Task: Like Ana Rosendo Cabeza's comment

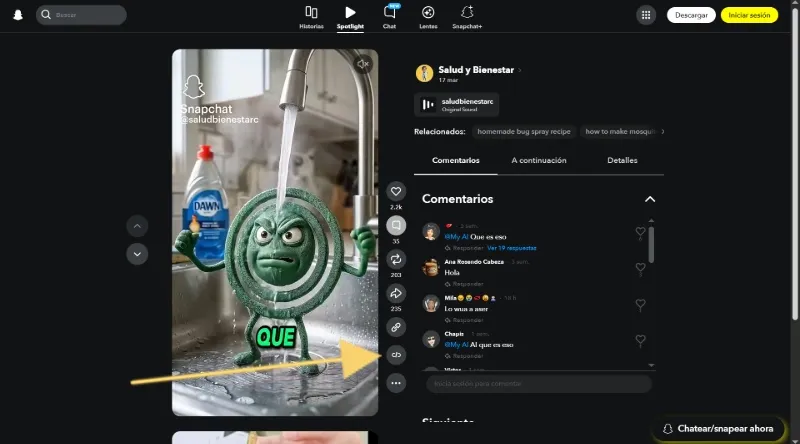Action: [640, 267]
